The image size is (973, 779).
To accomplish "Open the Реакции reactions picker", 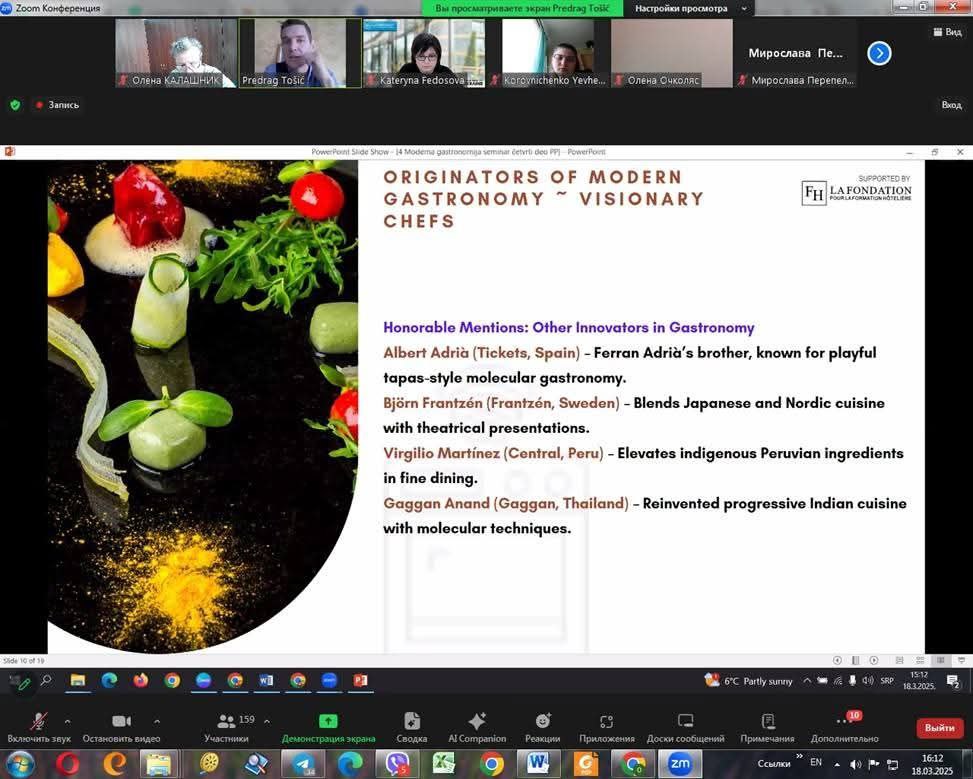I will [x=543, y=722].
